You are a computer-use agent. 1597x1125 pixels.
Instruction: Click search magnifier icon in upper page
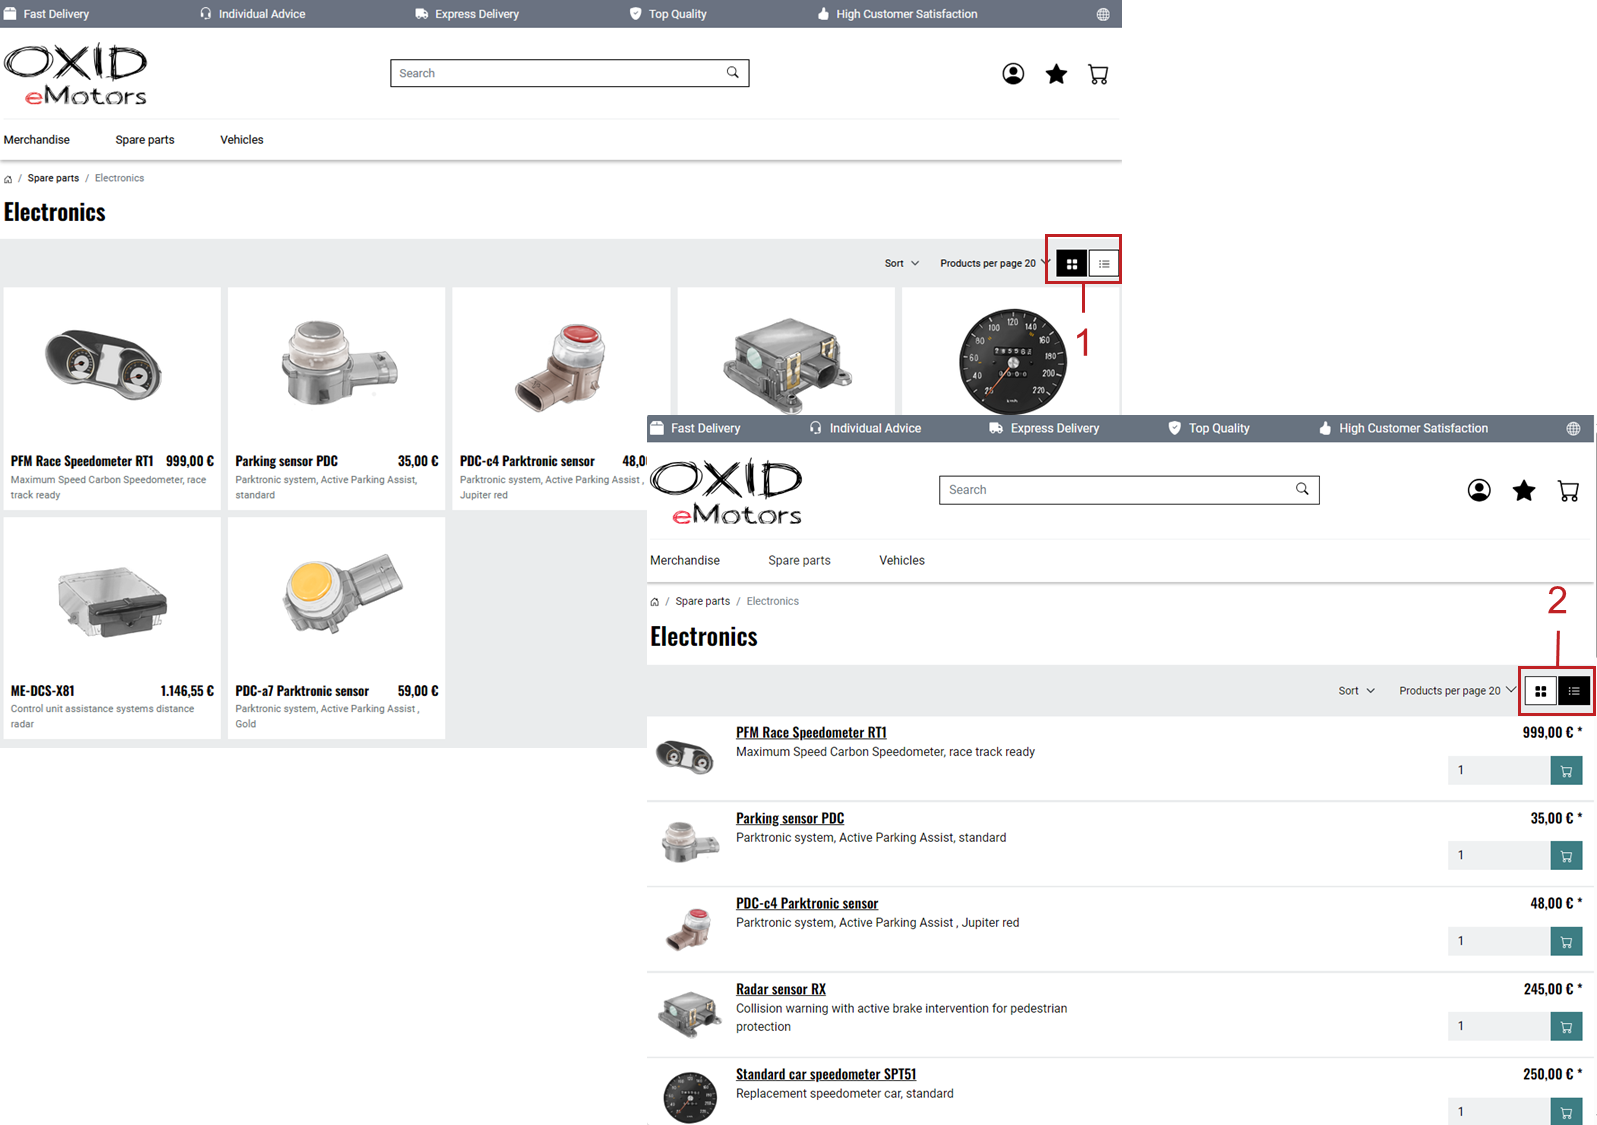733,72
